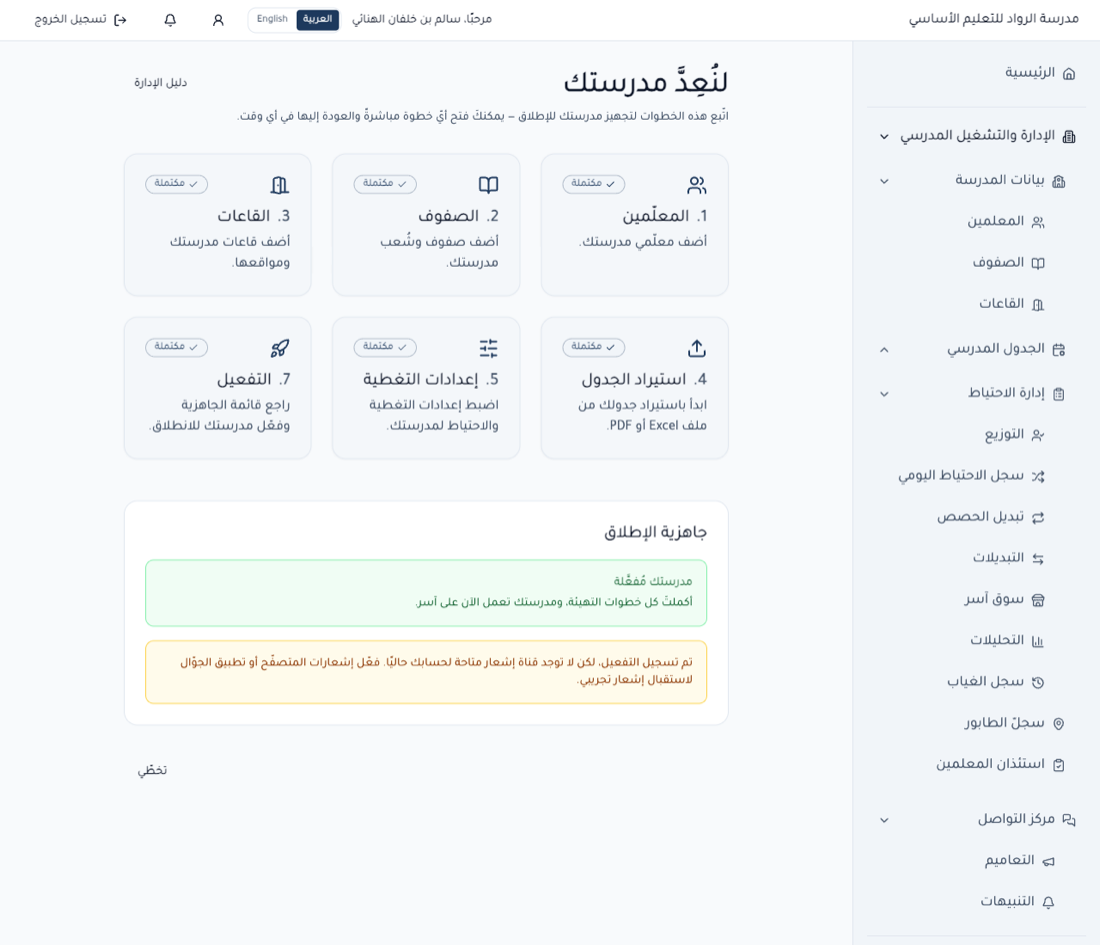Open the 4. استيراد الجدول step card title
The width and height of the screenshot is (1100, 945).
[x=644, y=380]
